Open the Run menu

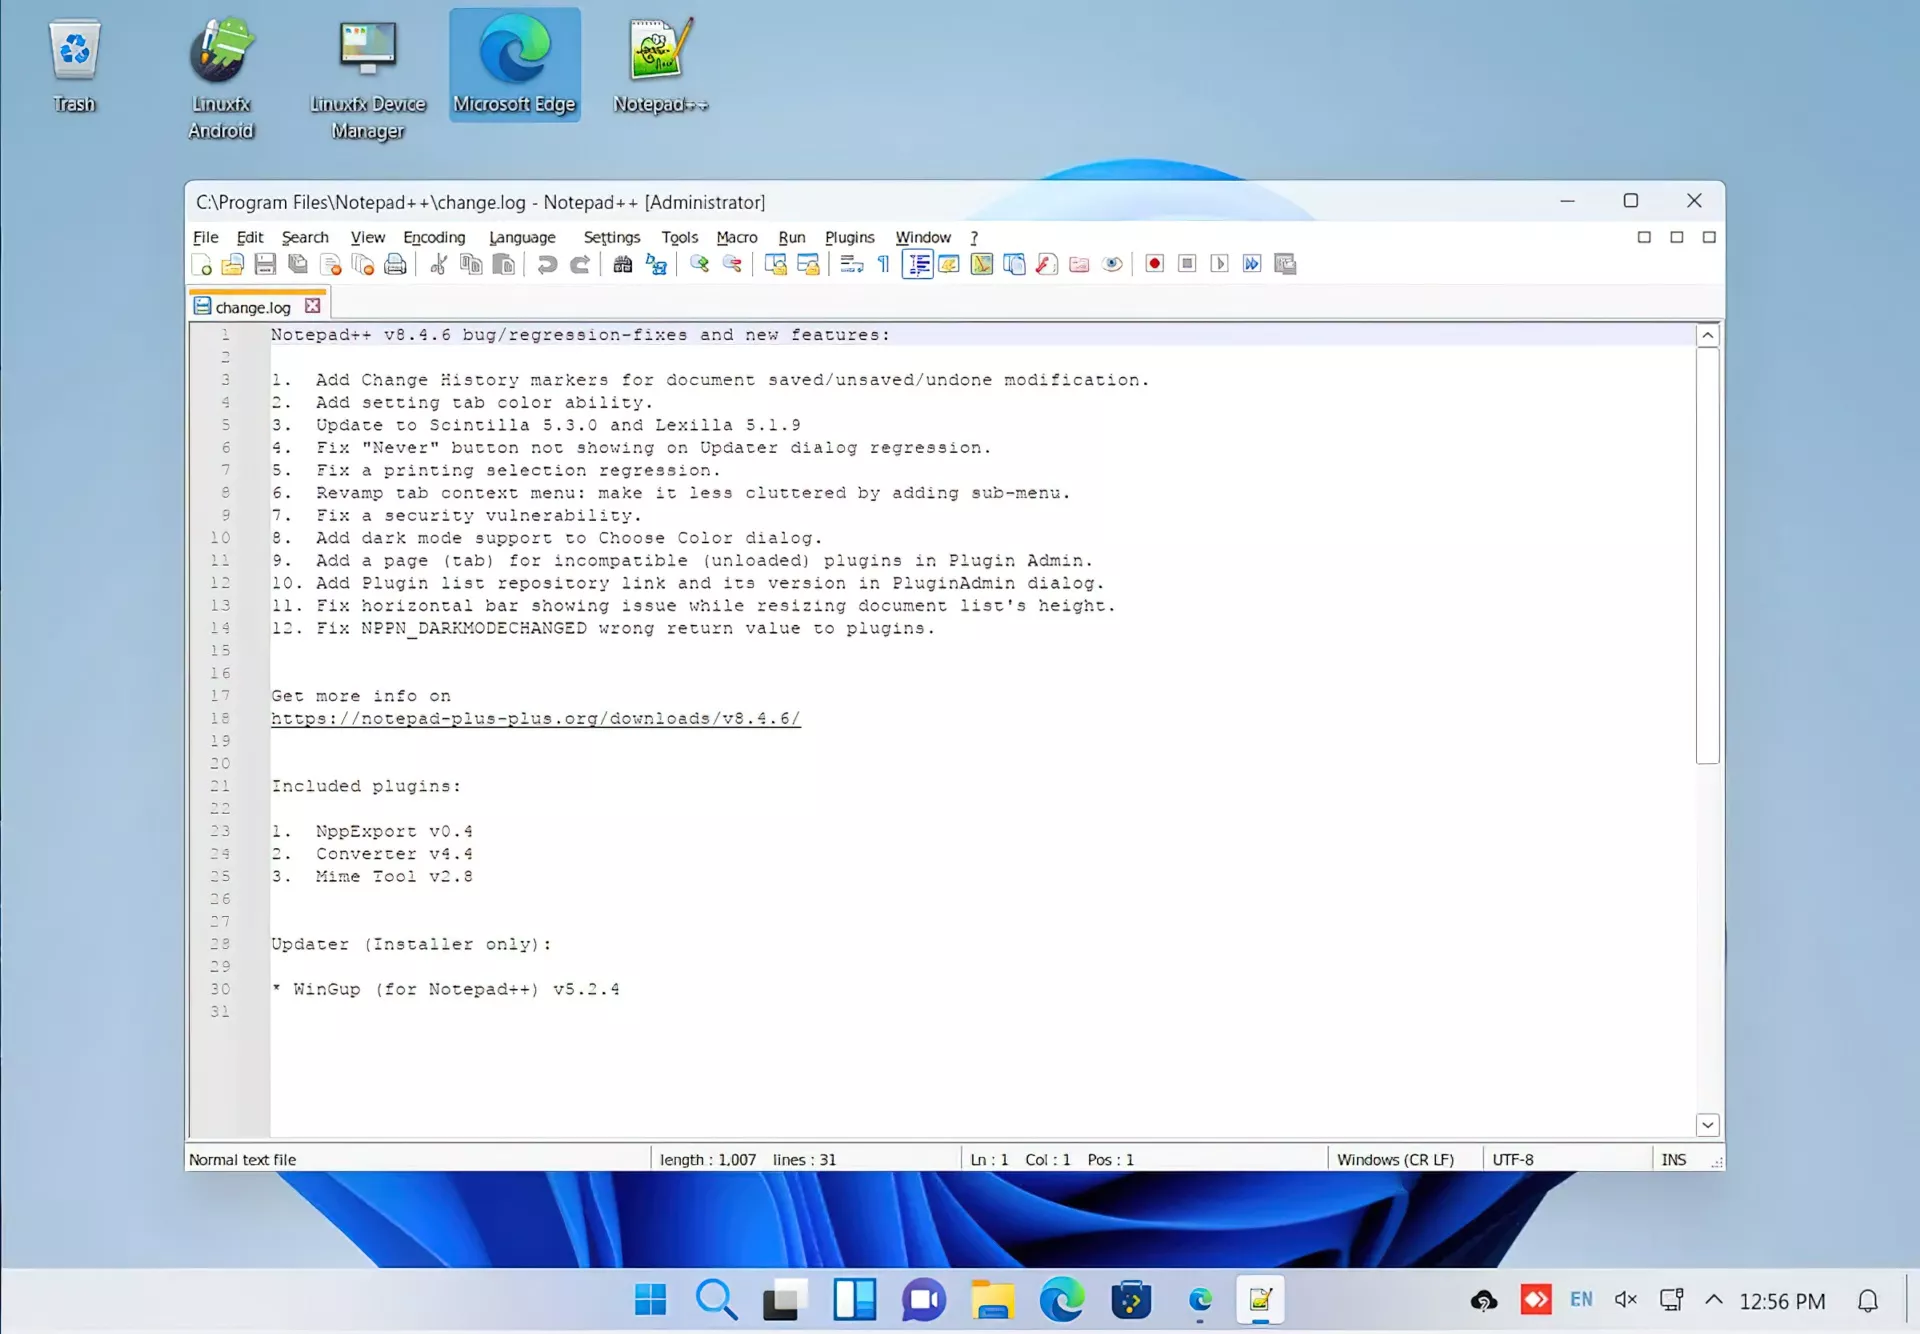click(x=792, y=237)
